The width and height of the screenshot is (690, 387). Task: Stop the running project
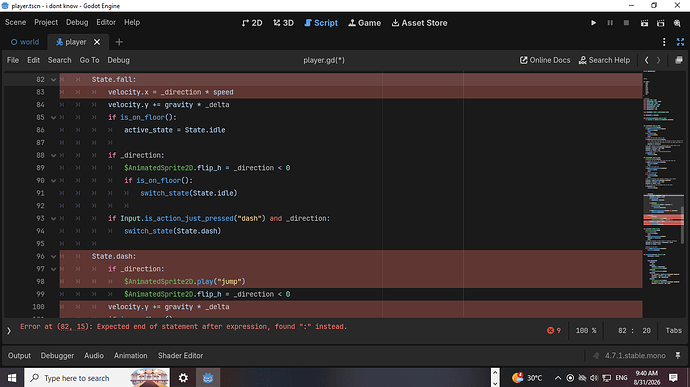click(626, 23)
